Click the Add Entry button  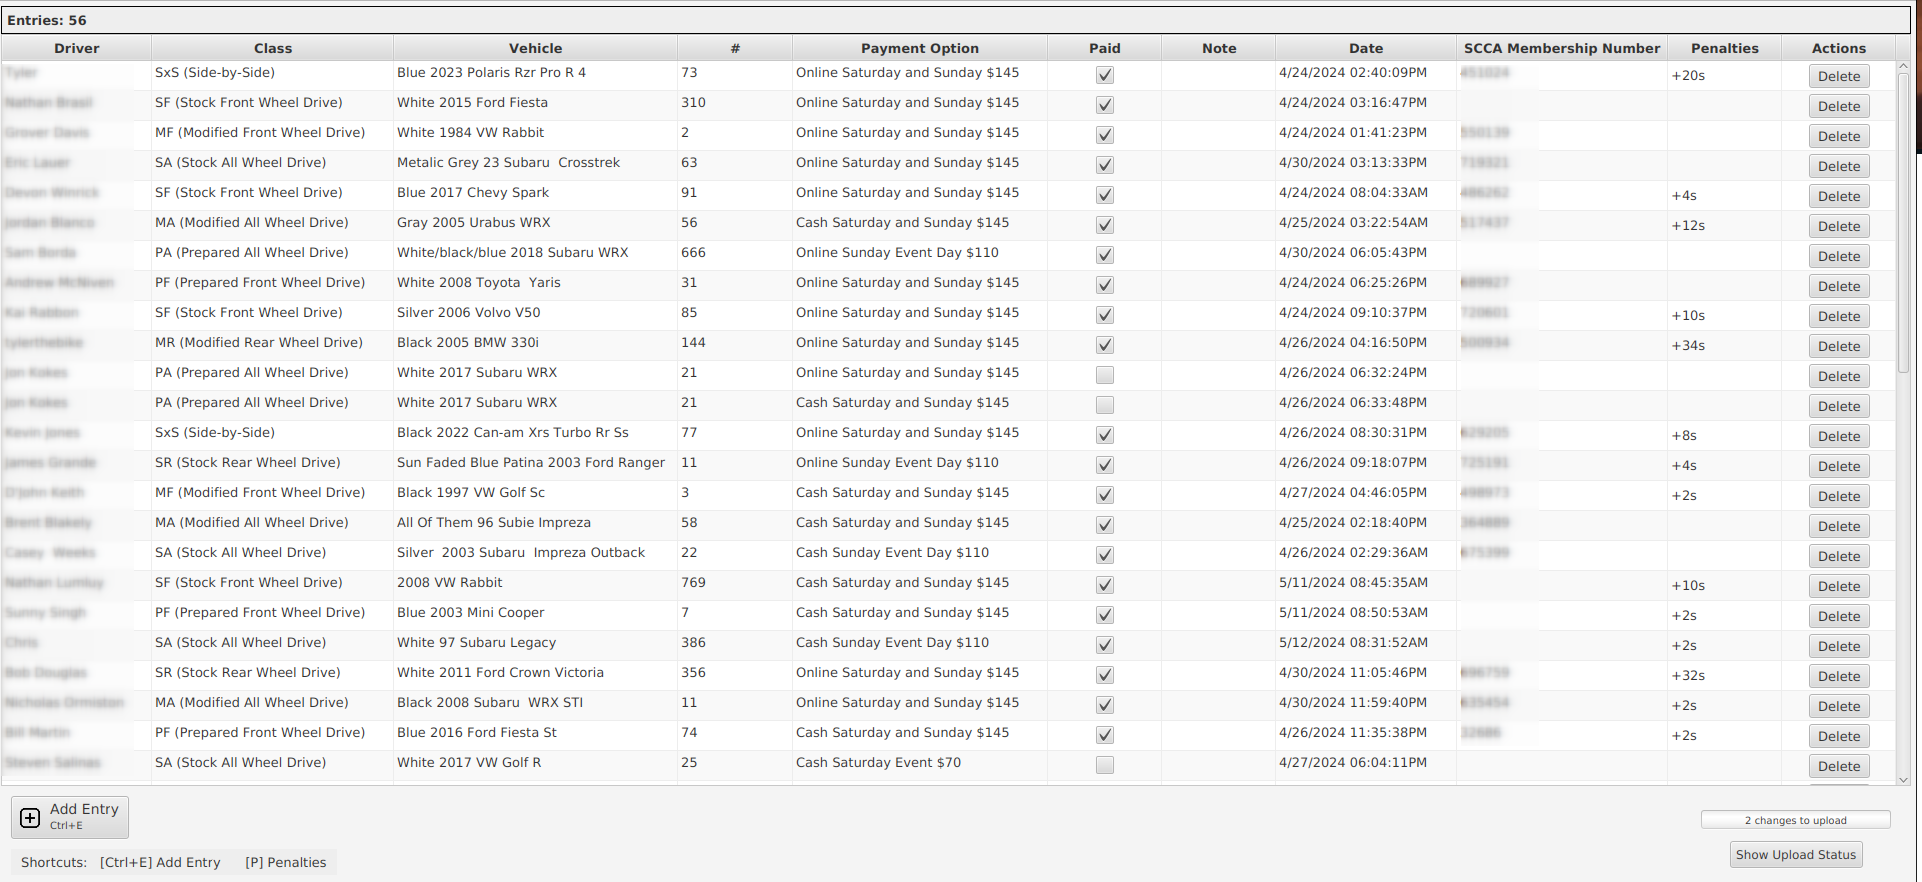(x=70, y=817)
